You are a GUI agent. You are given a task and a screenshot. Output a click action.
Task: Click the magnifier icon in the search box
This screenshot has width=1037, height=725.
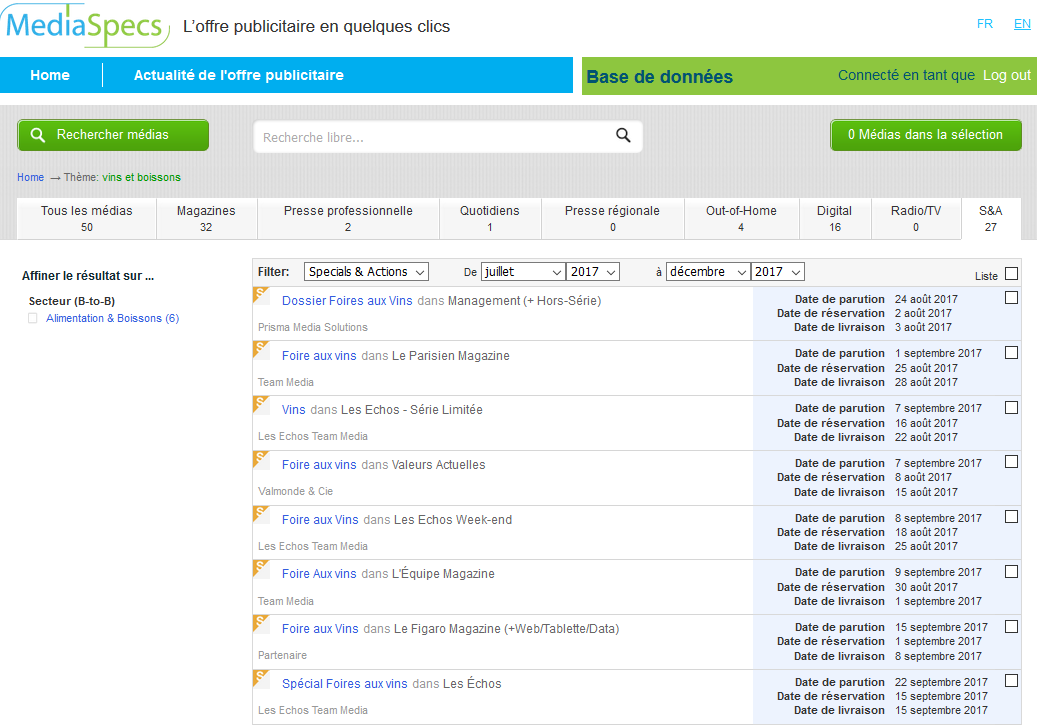[623, 136]
